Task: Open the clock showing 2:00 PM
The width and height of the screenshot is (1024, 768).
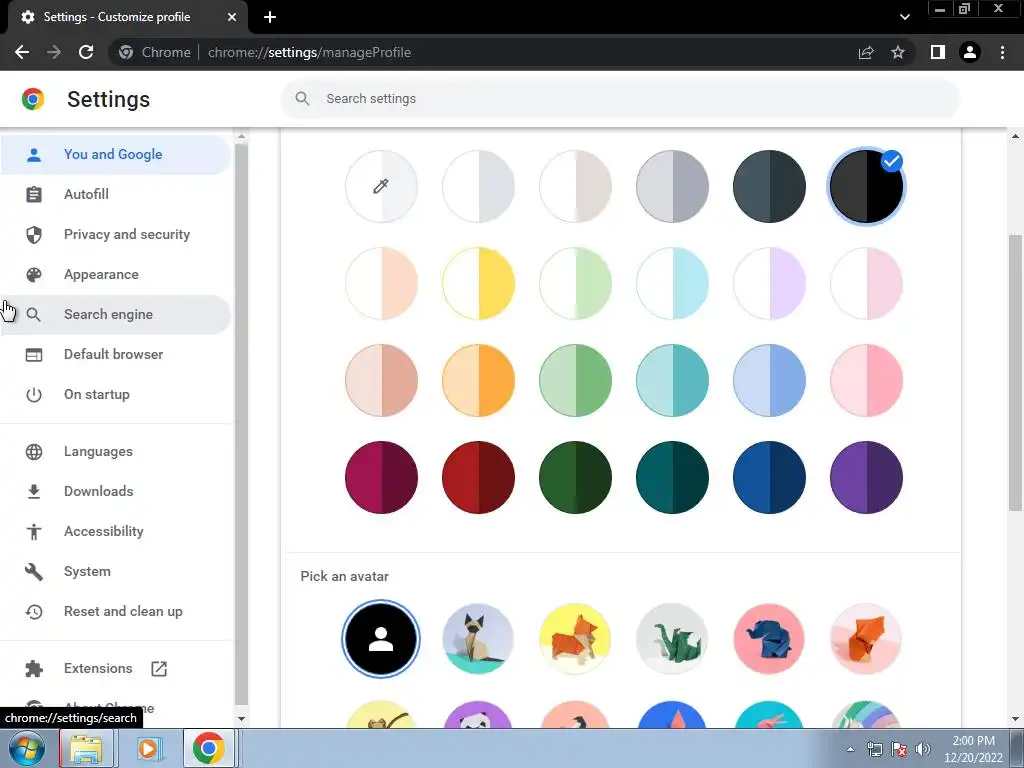Action: click(x=973, y=749)
